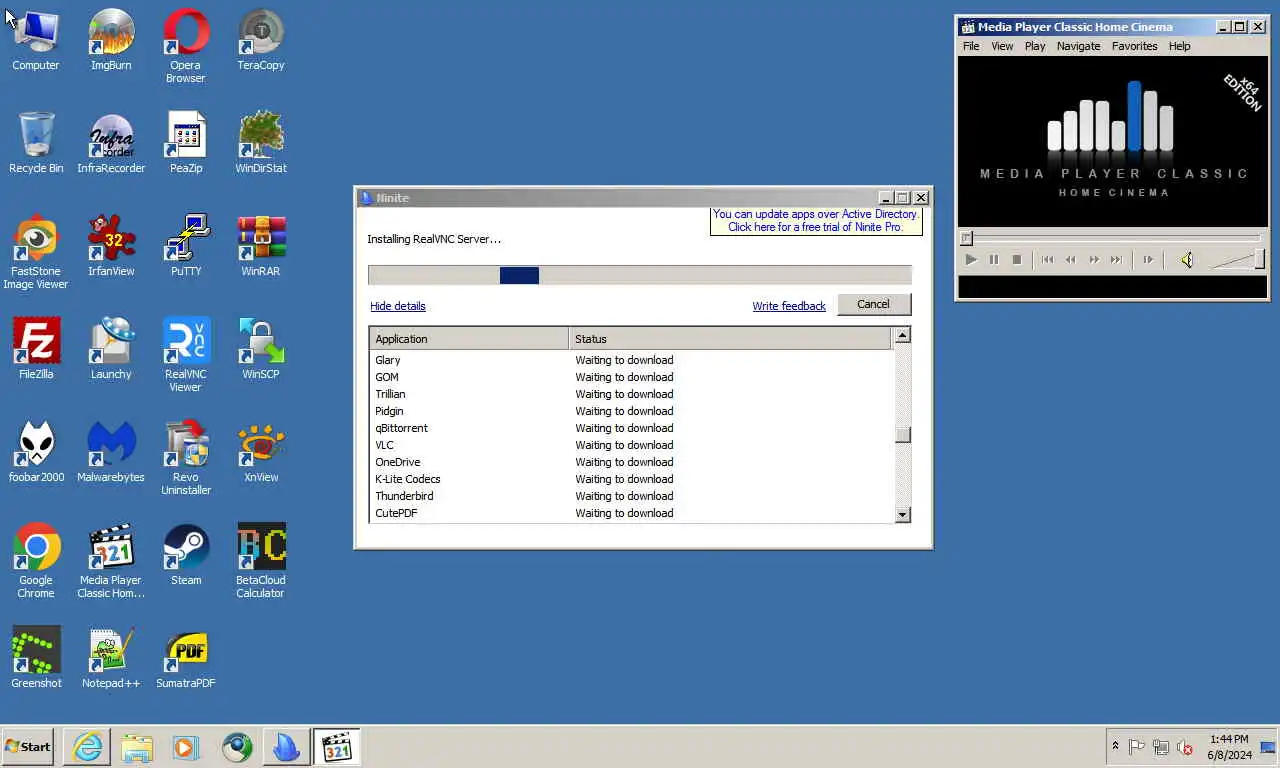
Task: Select the TeraCopy desktop icon
Action: [261, 40]
